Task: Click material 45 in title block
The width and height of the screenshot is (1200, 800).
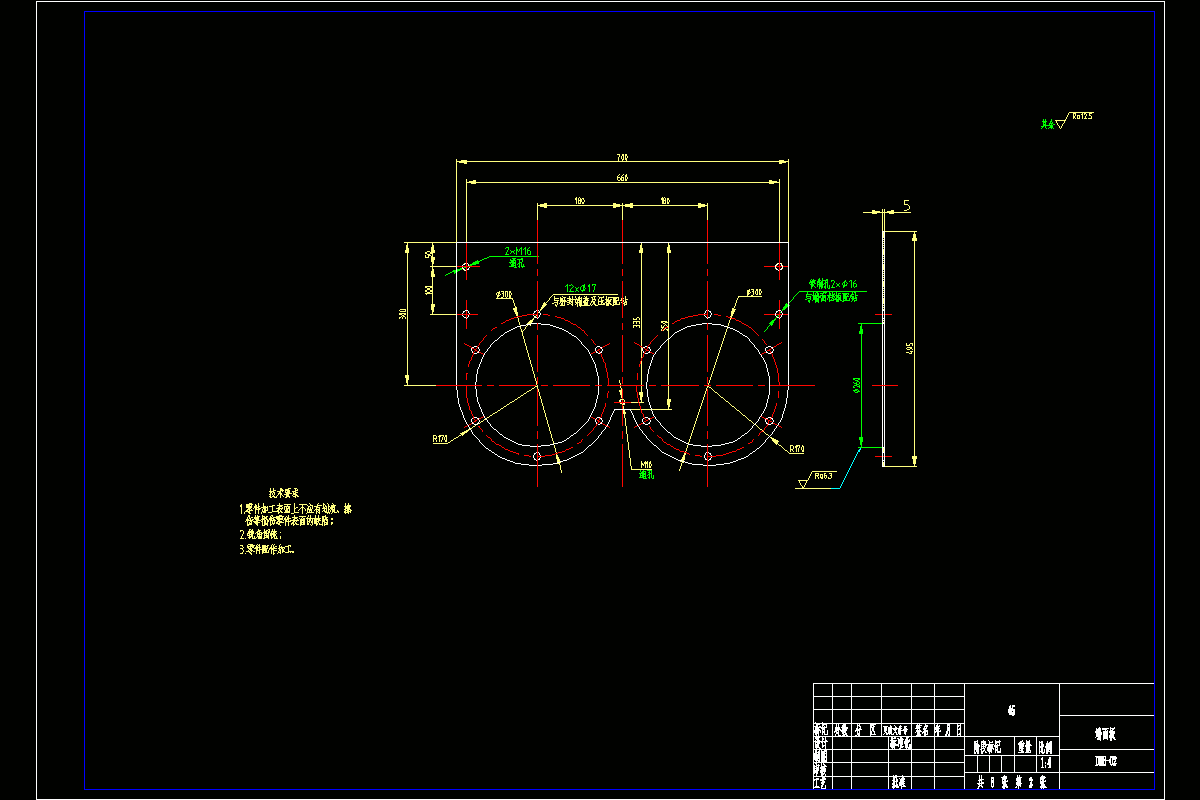Action: (x=1012, y=711)
